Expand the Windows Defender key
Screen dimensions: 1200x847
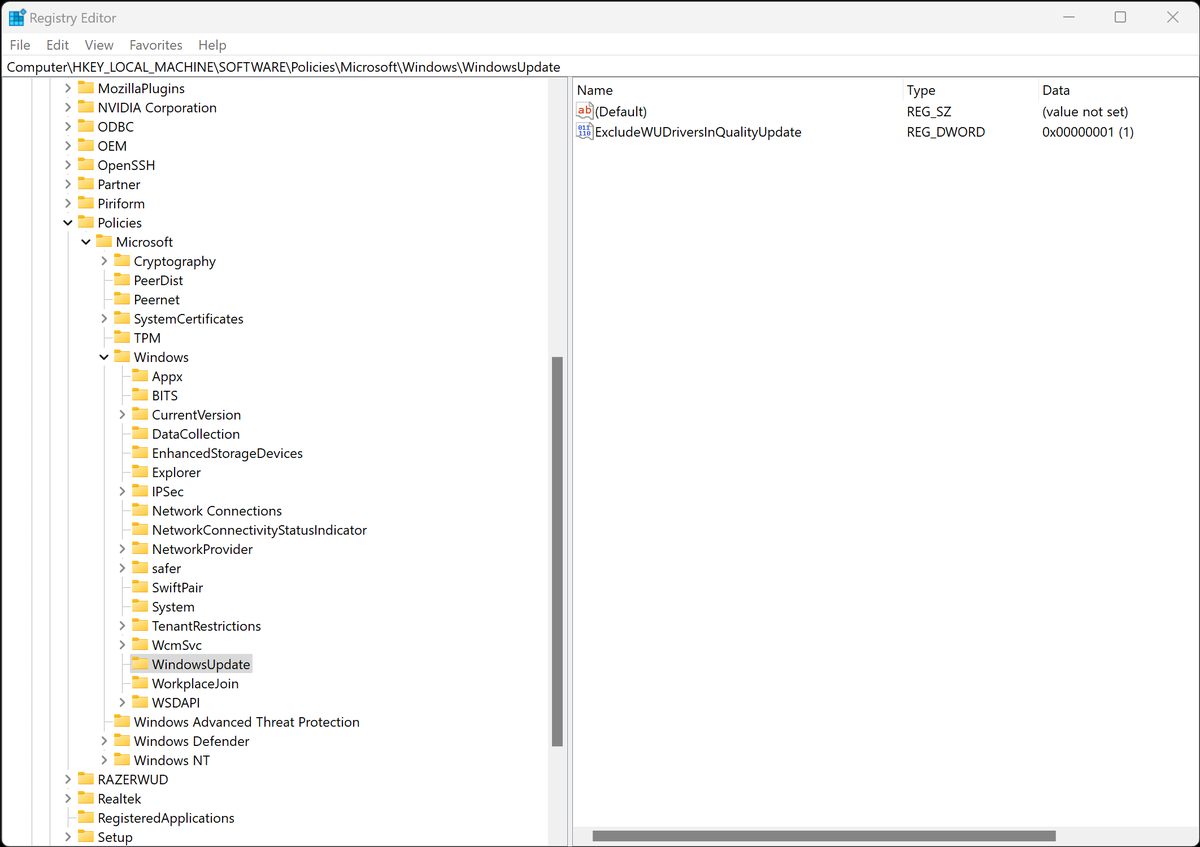click(x=104, y=741)
